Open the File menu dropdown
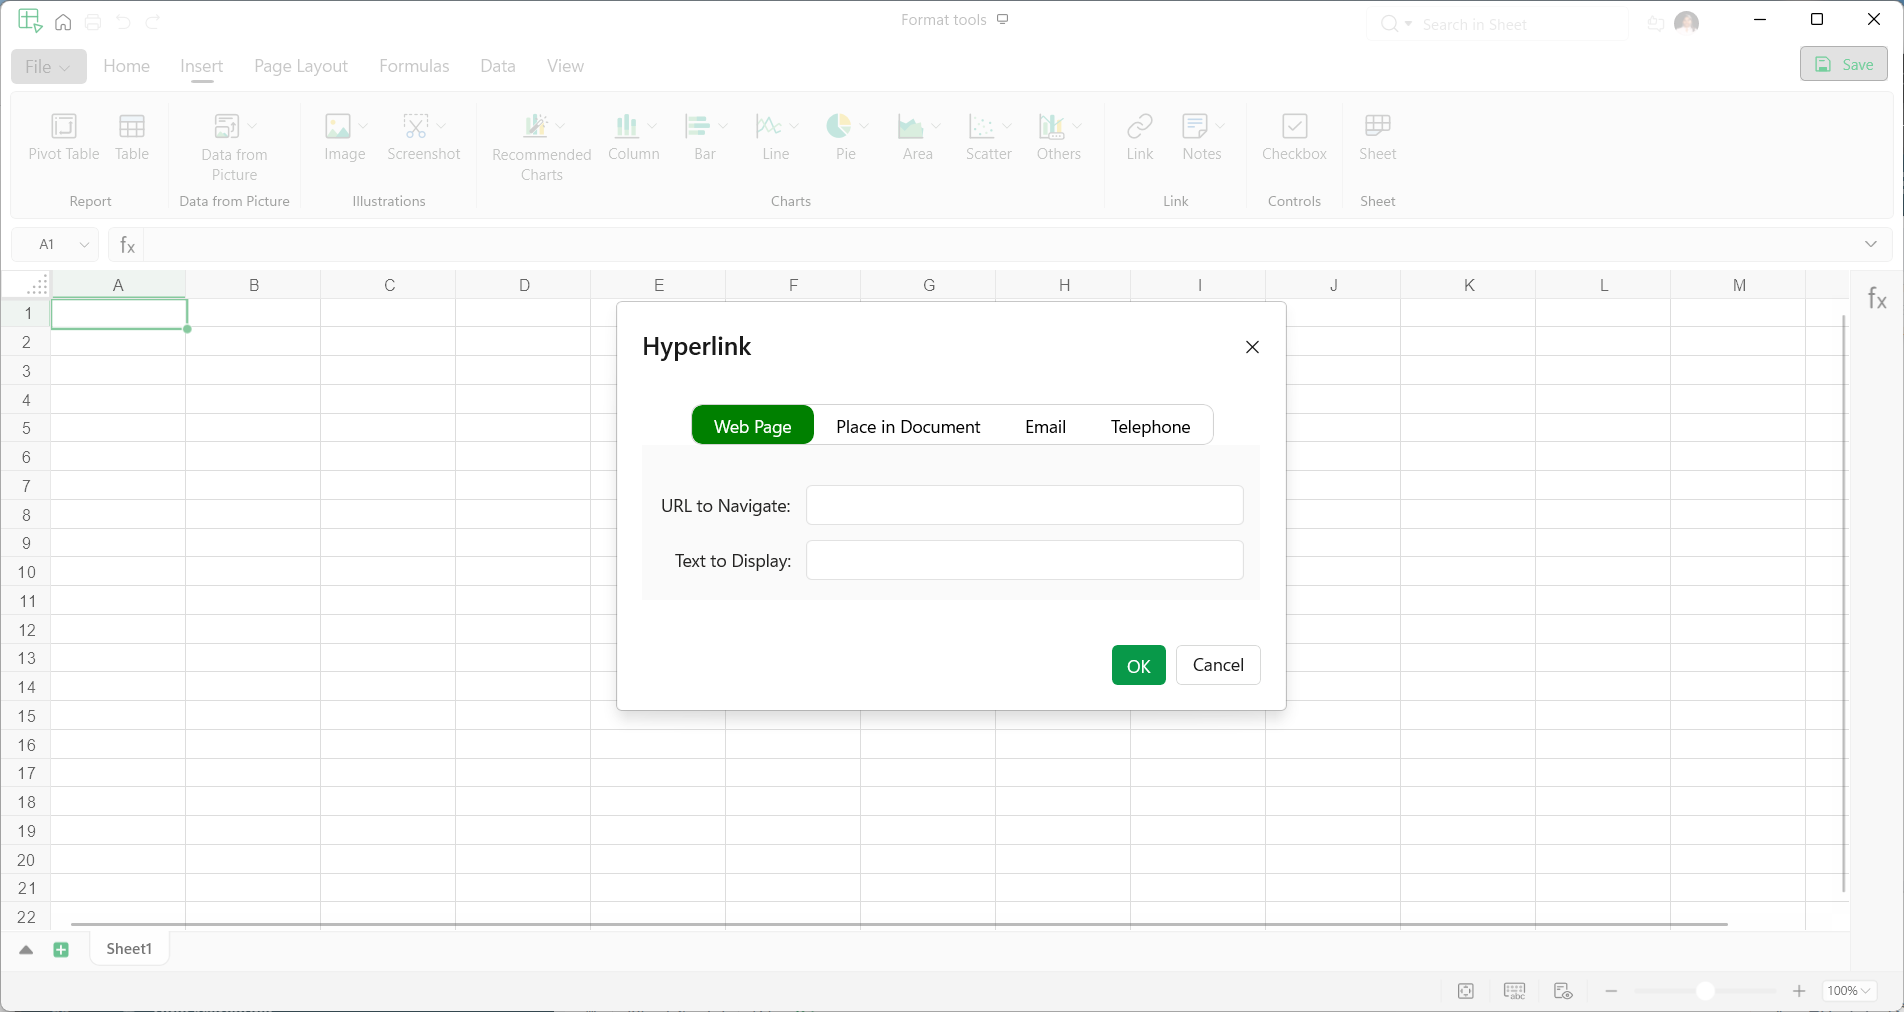The image size is (1904, 1012). coord(49,67)
